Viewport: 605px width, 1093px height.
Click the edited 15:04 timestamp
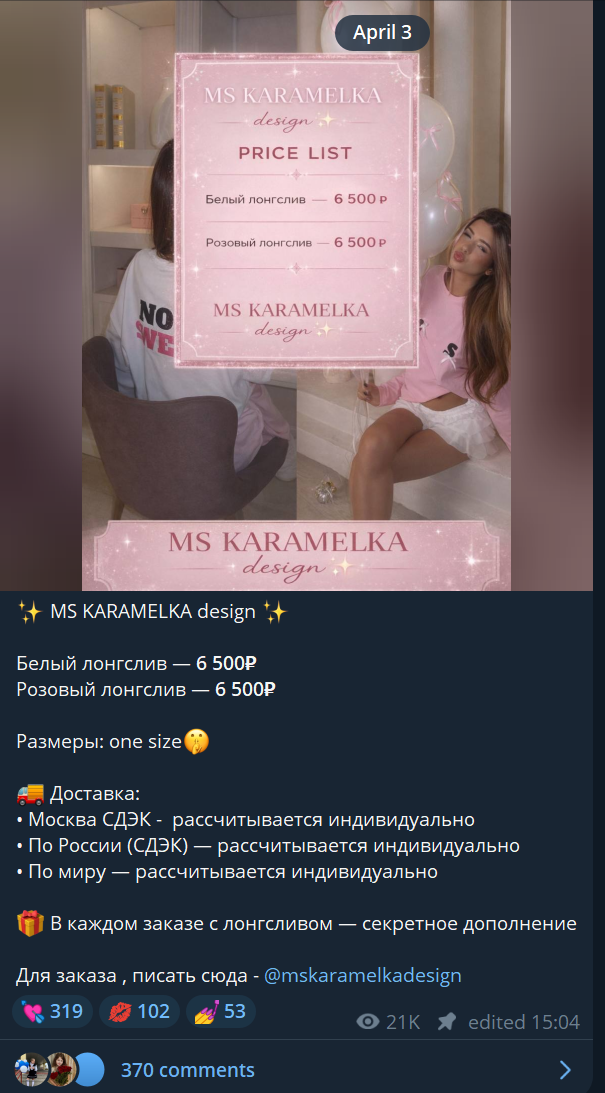click(524, 1022)
